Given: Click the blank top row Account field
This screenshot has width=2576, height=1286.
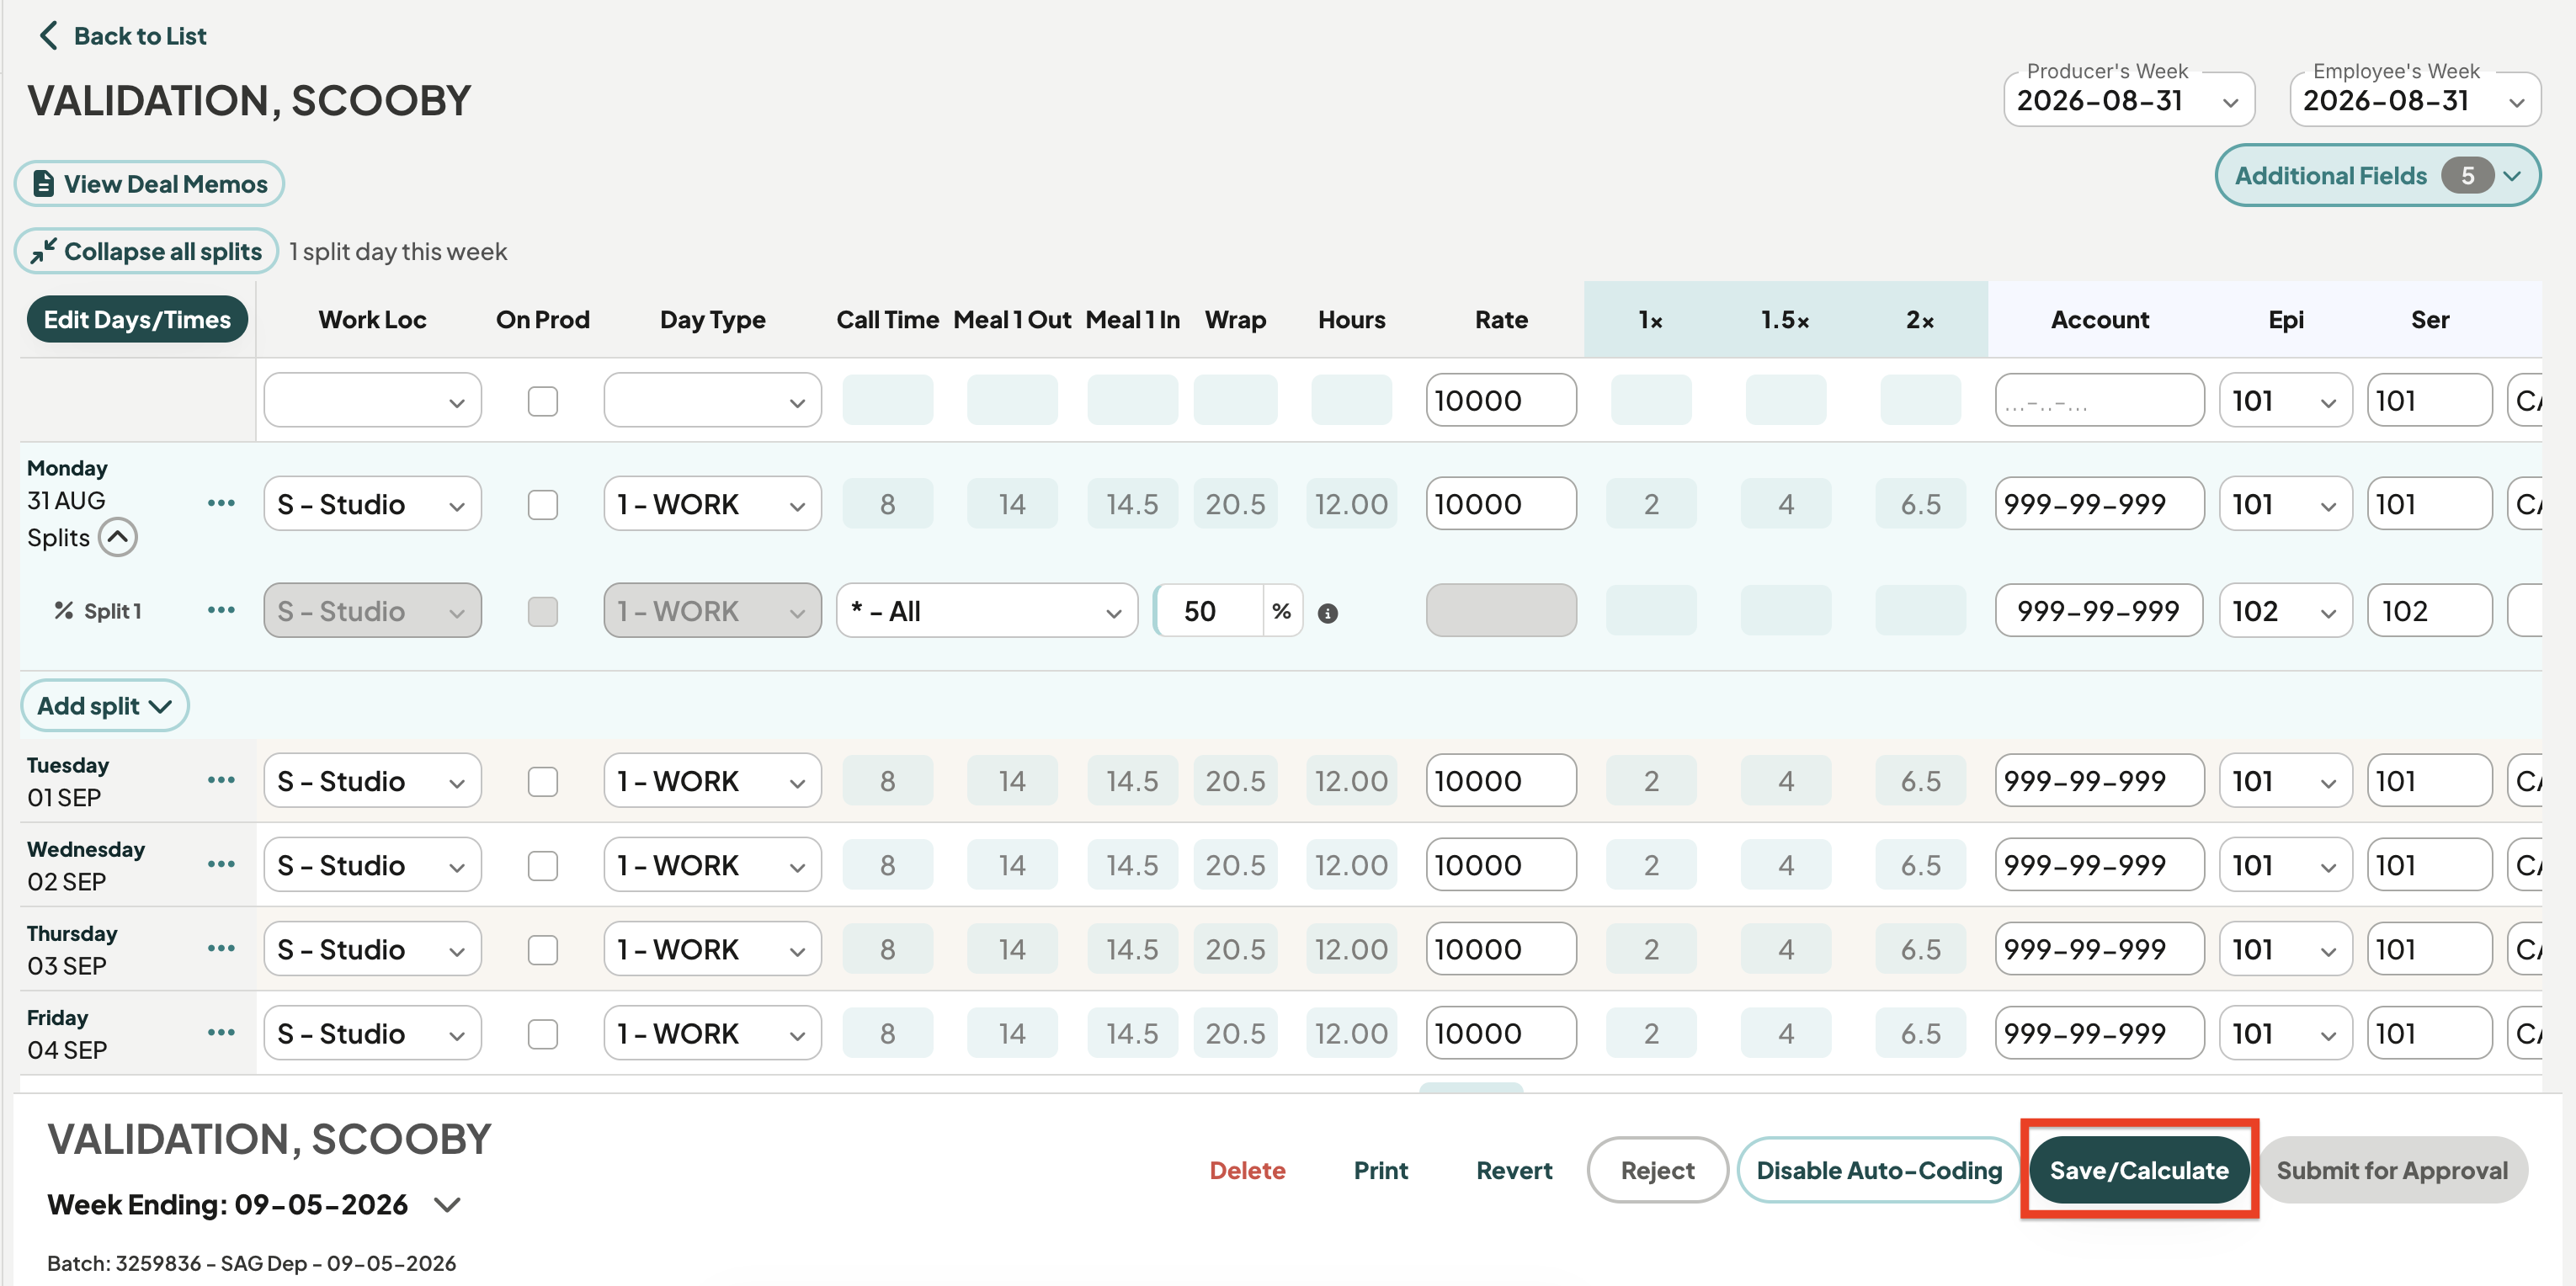Looking at the screenshot, I should (2099, 401).
